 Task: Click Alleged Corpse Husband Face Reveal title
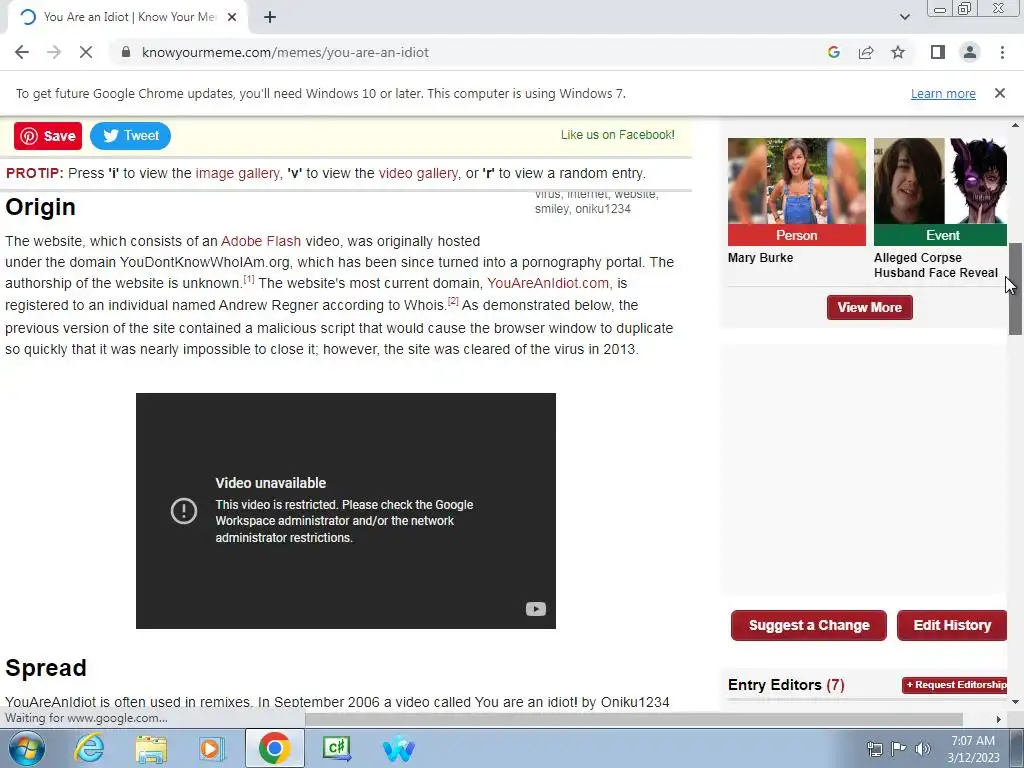[x=936, y=265]
